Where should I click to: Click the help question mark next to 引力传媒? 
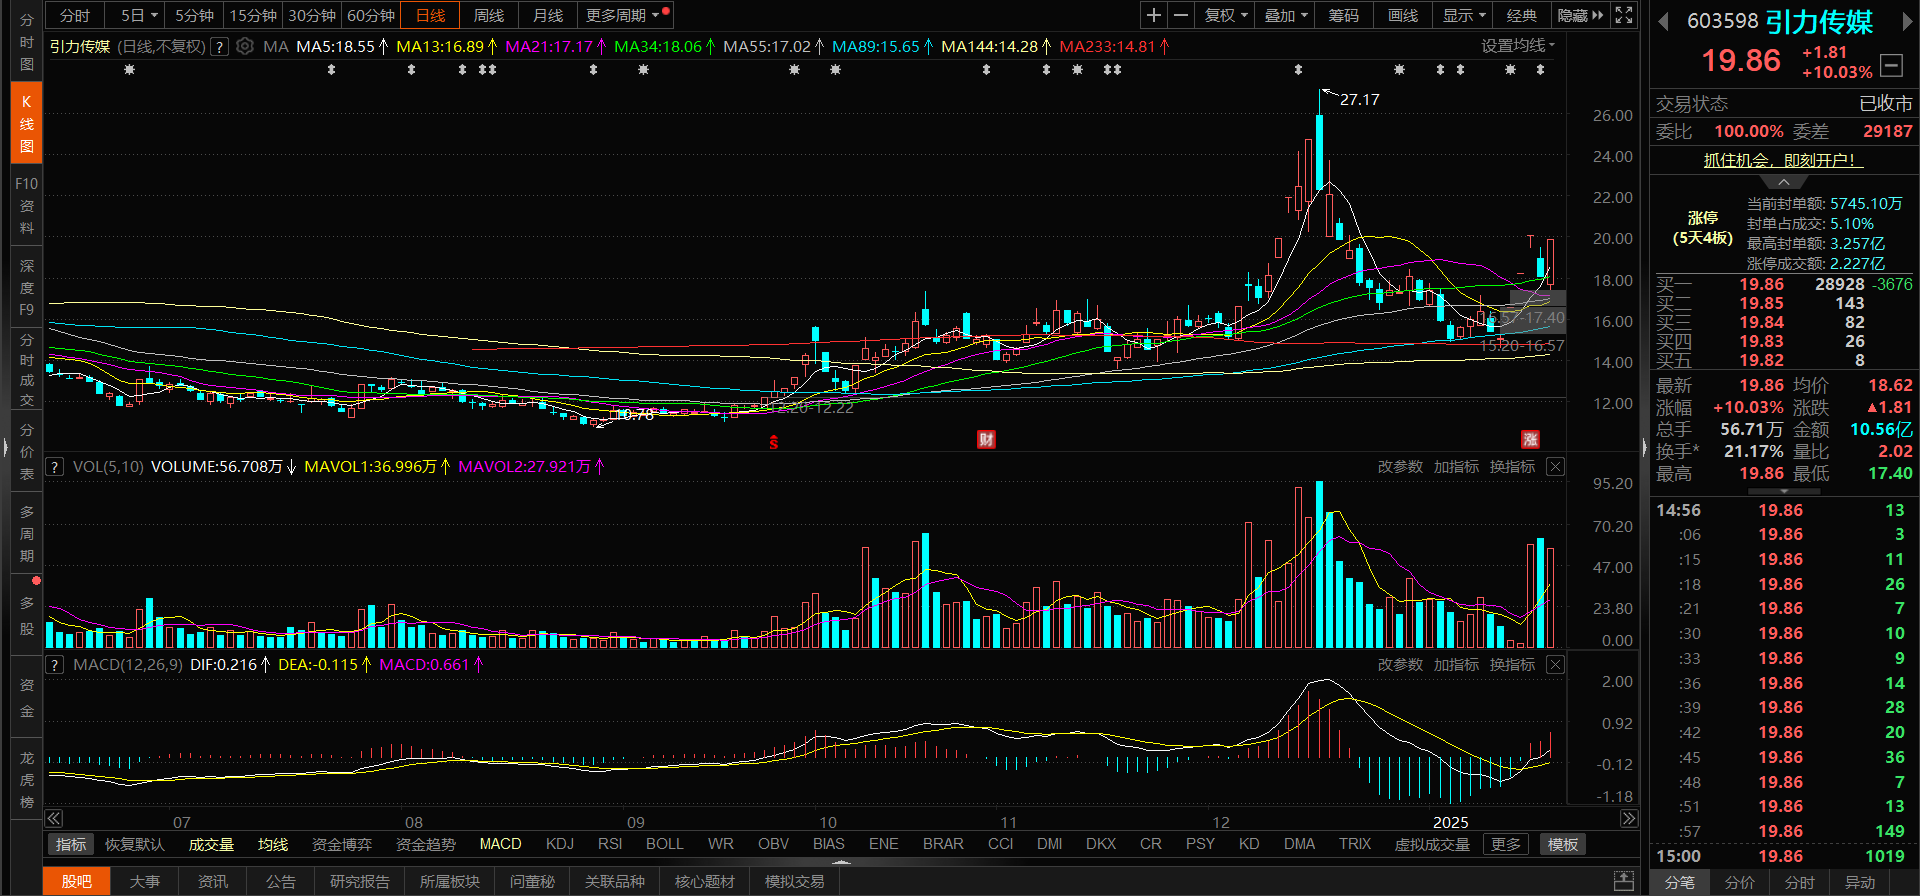220,46
